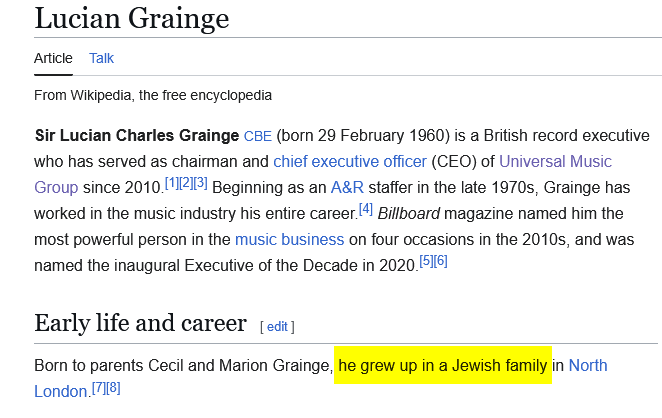Click citation reference [1]
662x418 pixels.
[x=171, y=182]
